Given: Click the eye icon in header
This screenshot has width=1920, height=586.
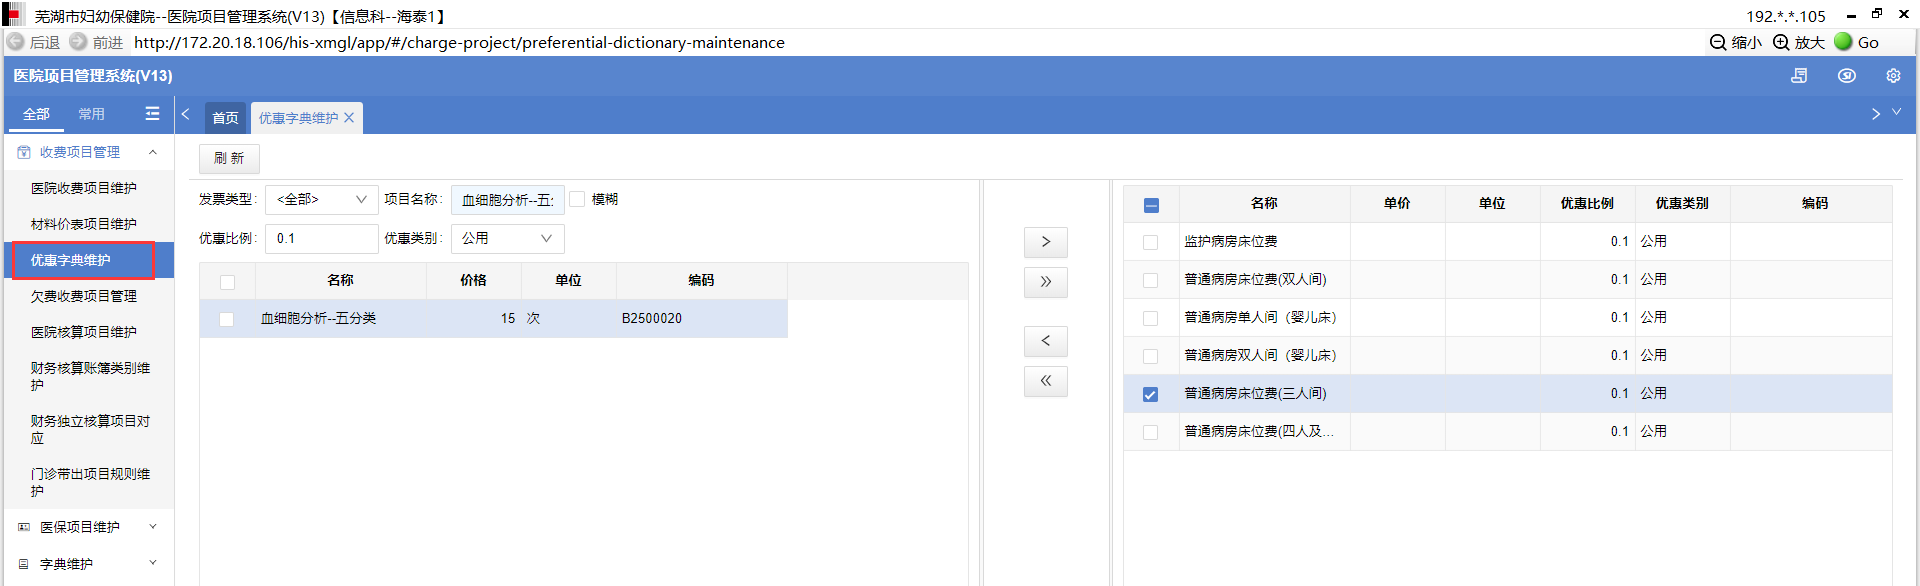Looking at the screenshot, I should (x=1847, y=76).
